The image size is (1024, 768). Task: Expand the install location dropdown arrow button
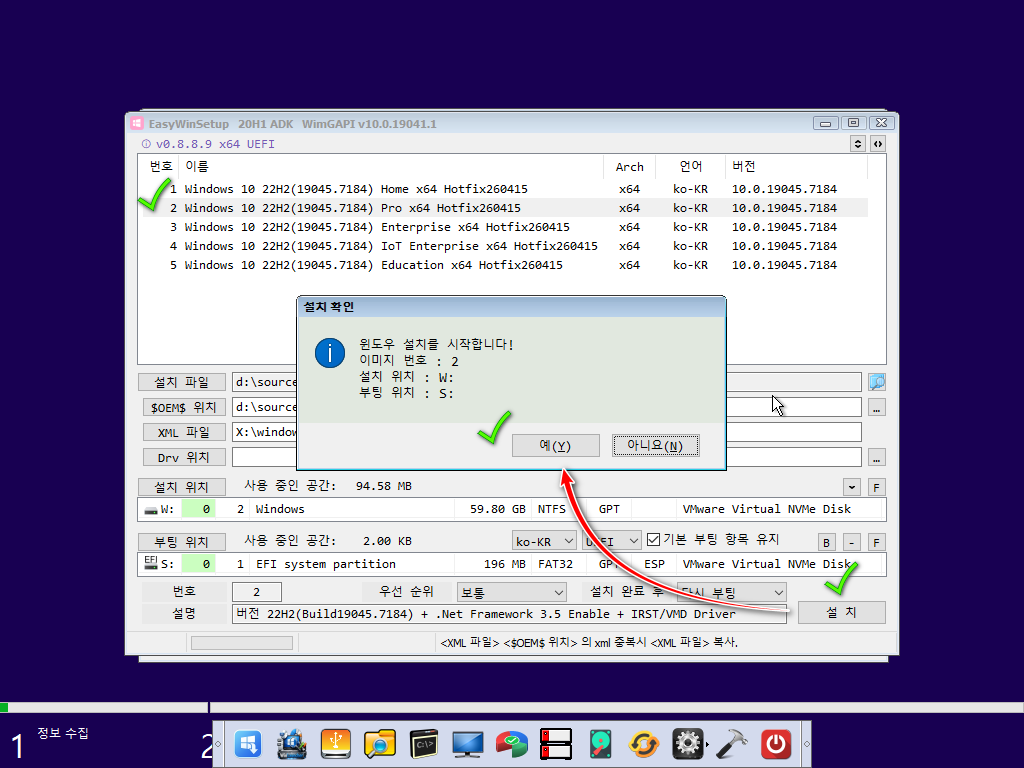852,487
